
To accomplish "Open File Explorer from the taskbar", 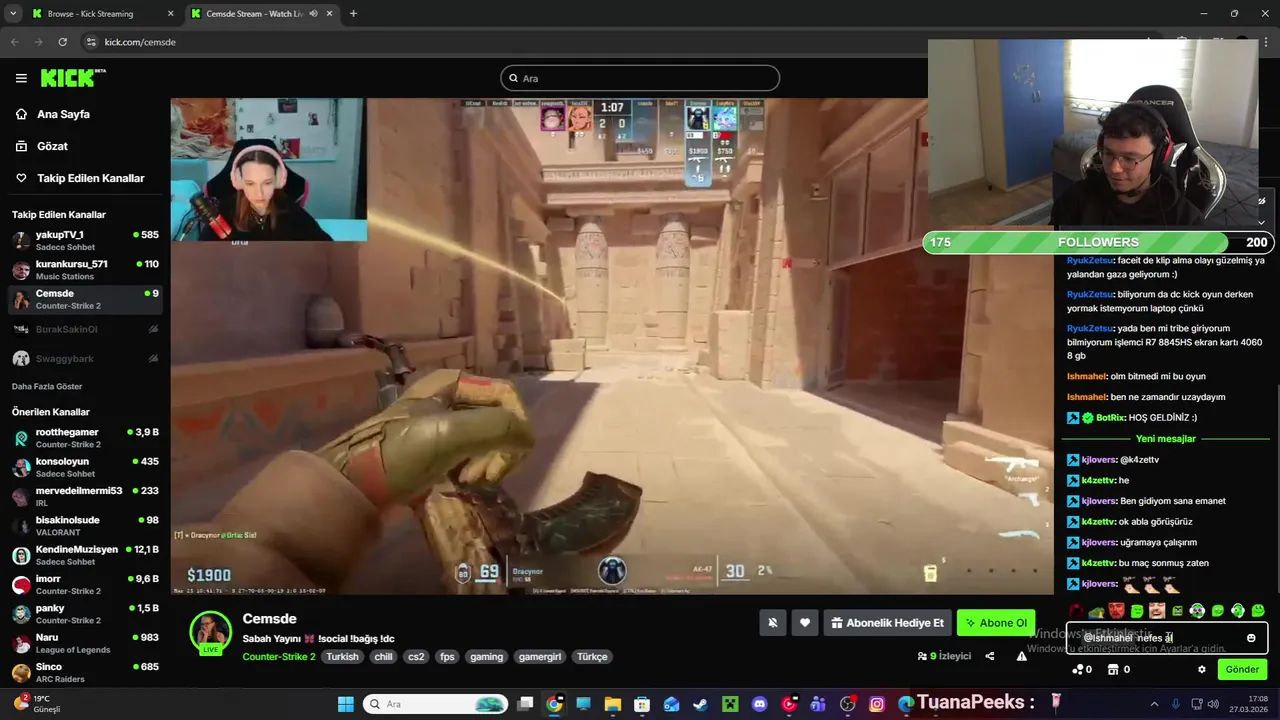I will [612, 704].
